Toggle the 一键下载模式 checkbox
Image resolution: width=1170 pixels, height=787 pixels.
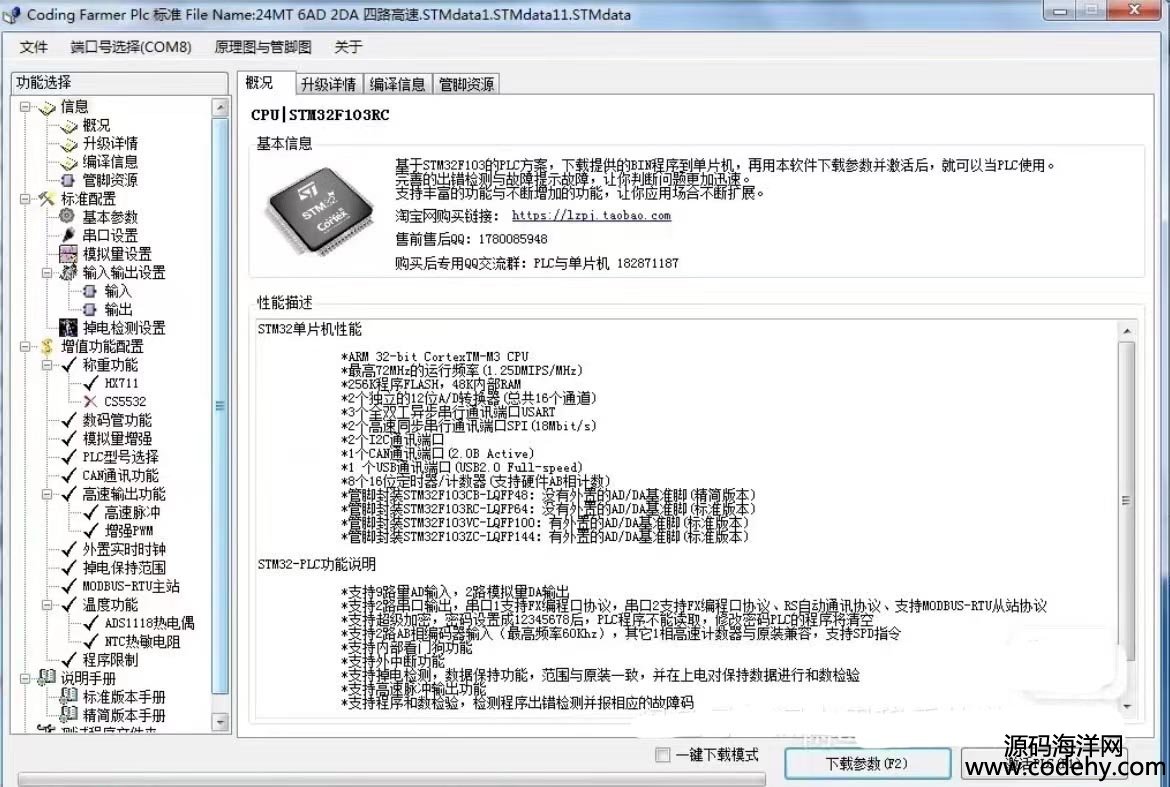[662, 755]
